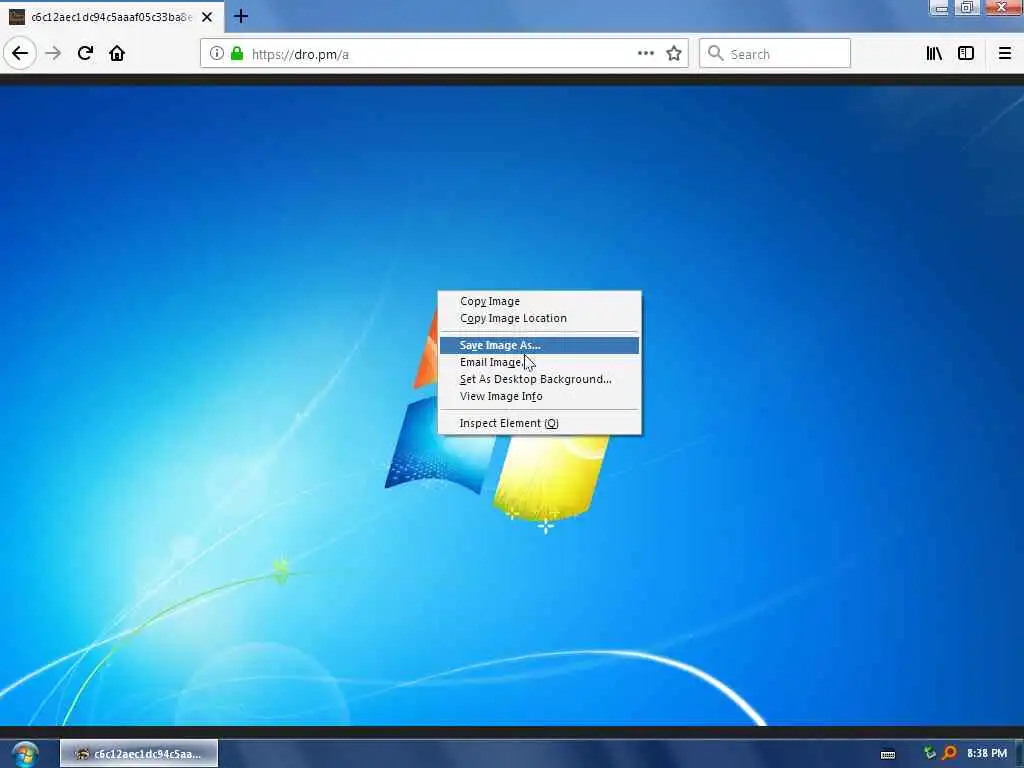Close the c6c12aec1dc94c5 tab
1024x768 pixels.
[207, 17]
